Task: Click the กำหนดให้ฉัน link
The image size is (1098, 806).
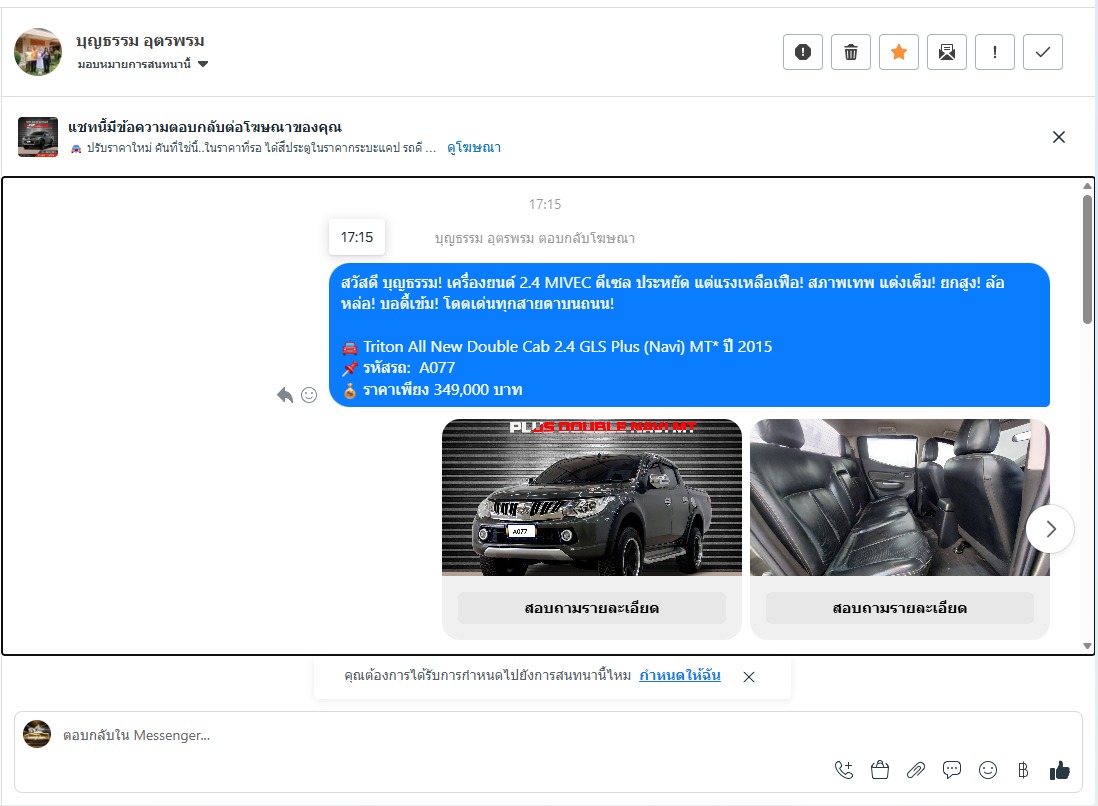Action: coord(680,676)
